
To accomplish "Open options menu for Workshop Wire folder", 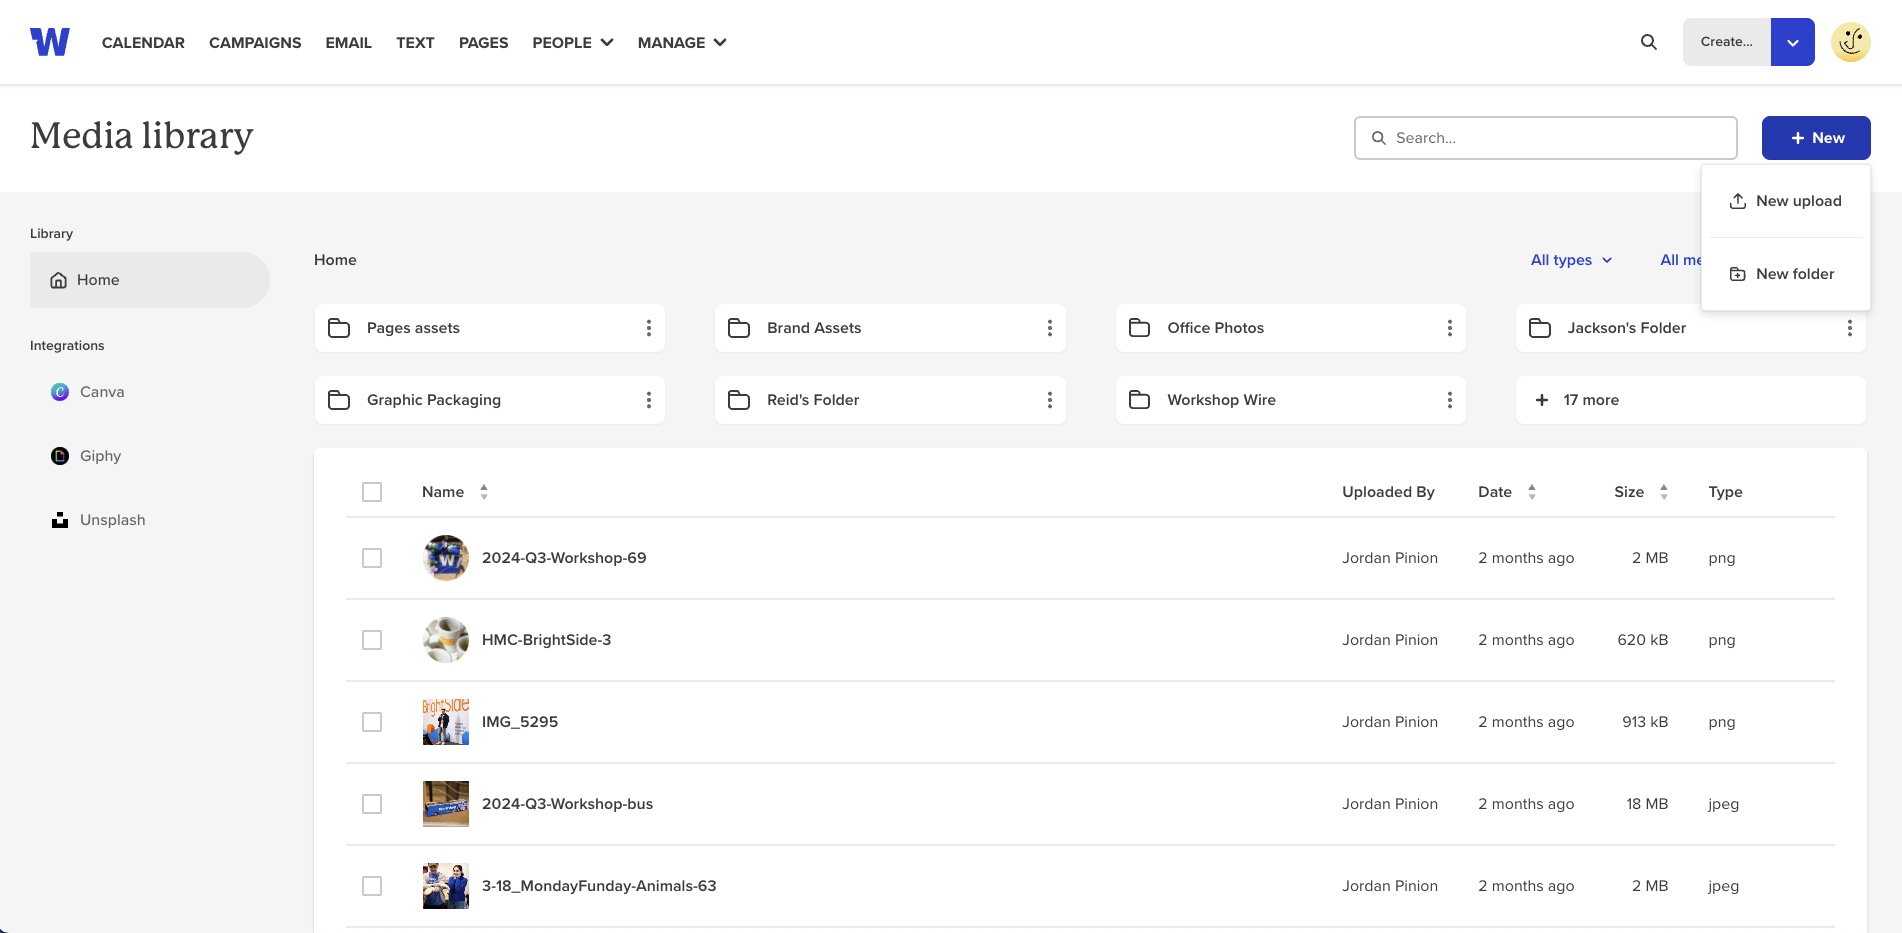I will coord(1450,400).
